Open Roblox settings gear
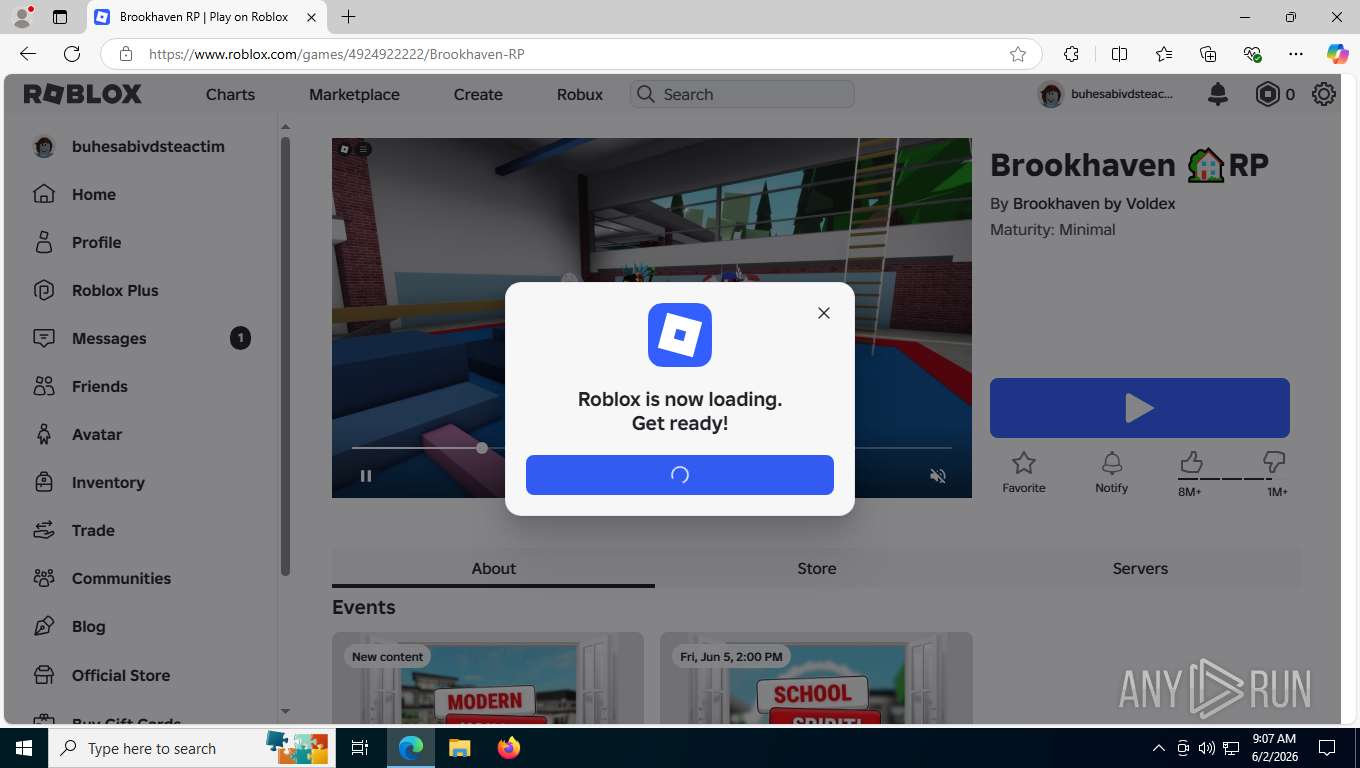Screen dimensions: 1360x768 [x=1324, y=94]
